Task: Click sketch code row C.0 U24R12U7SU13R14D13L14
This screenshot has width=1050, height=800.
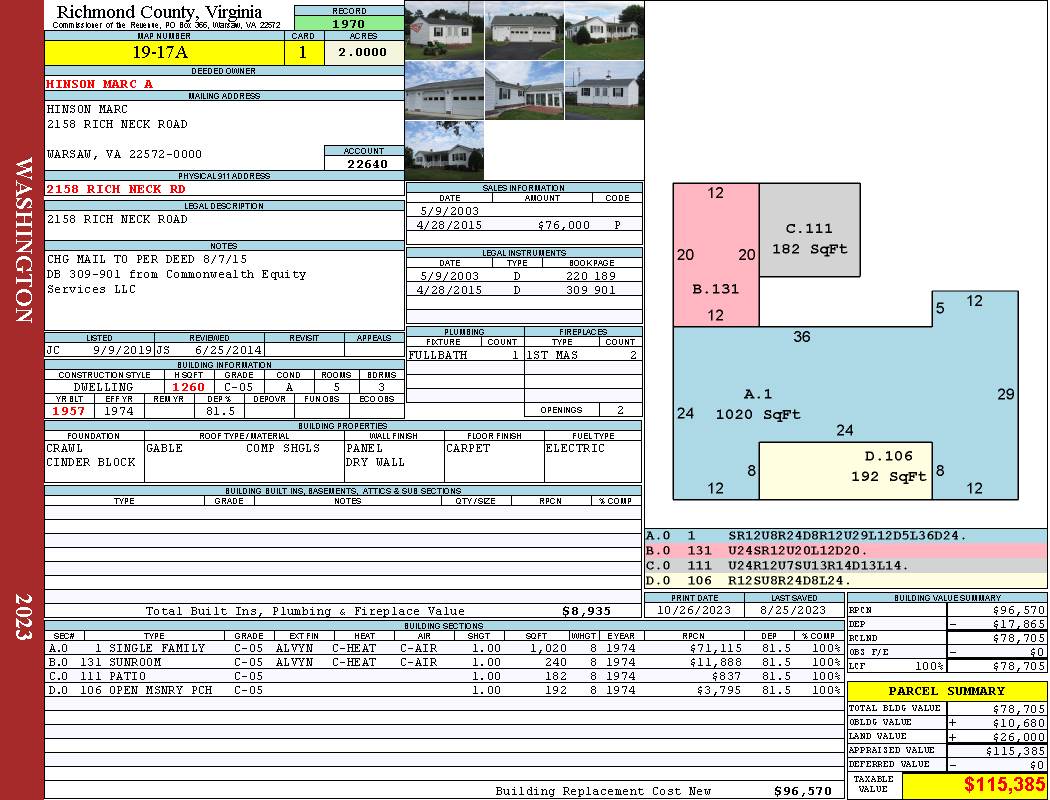Action: (846, 566)
